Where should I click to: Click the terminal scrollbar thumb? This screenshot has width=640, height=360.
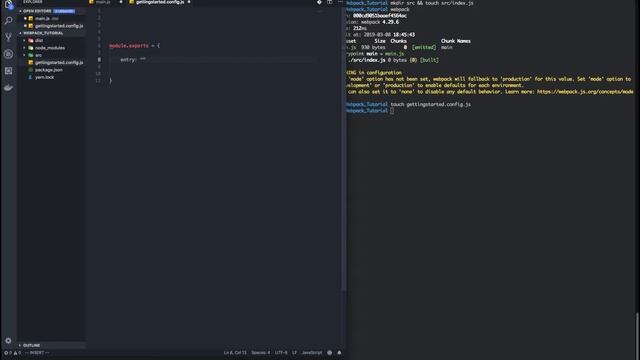(637, 336)
